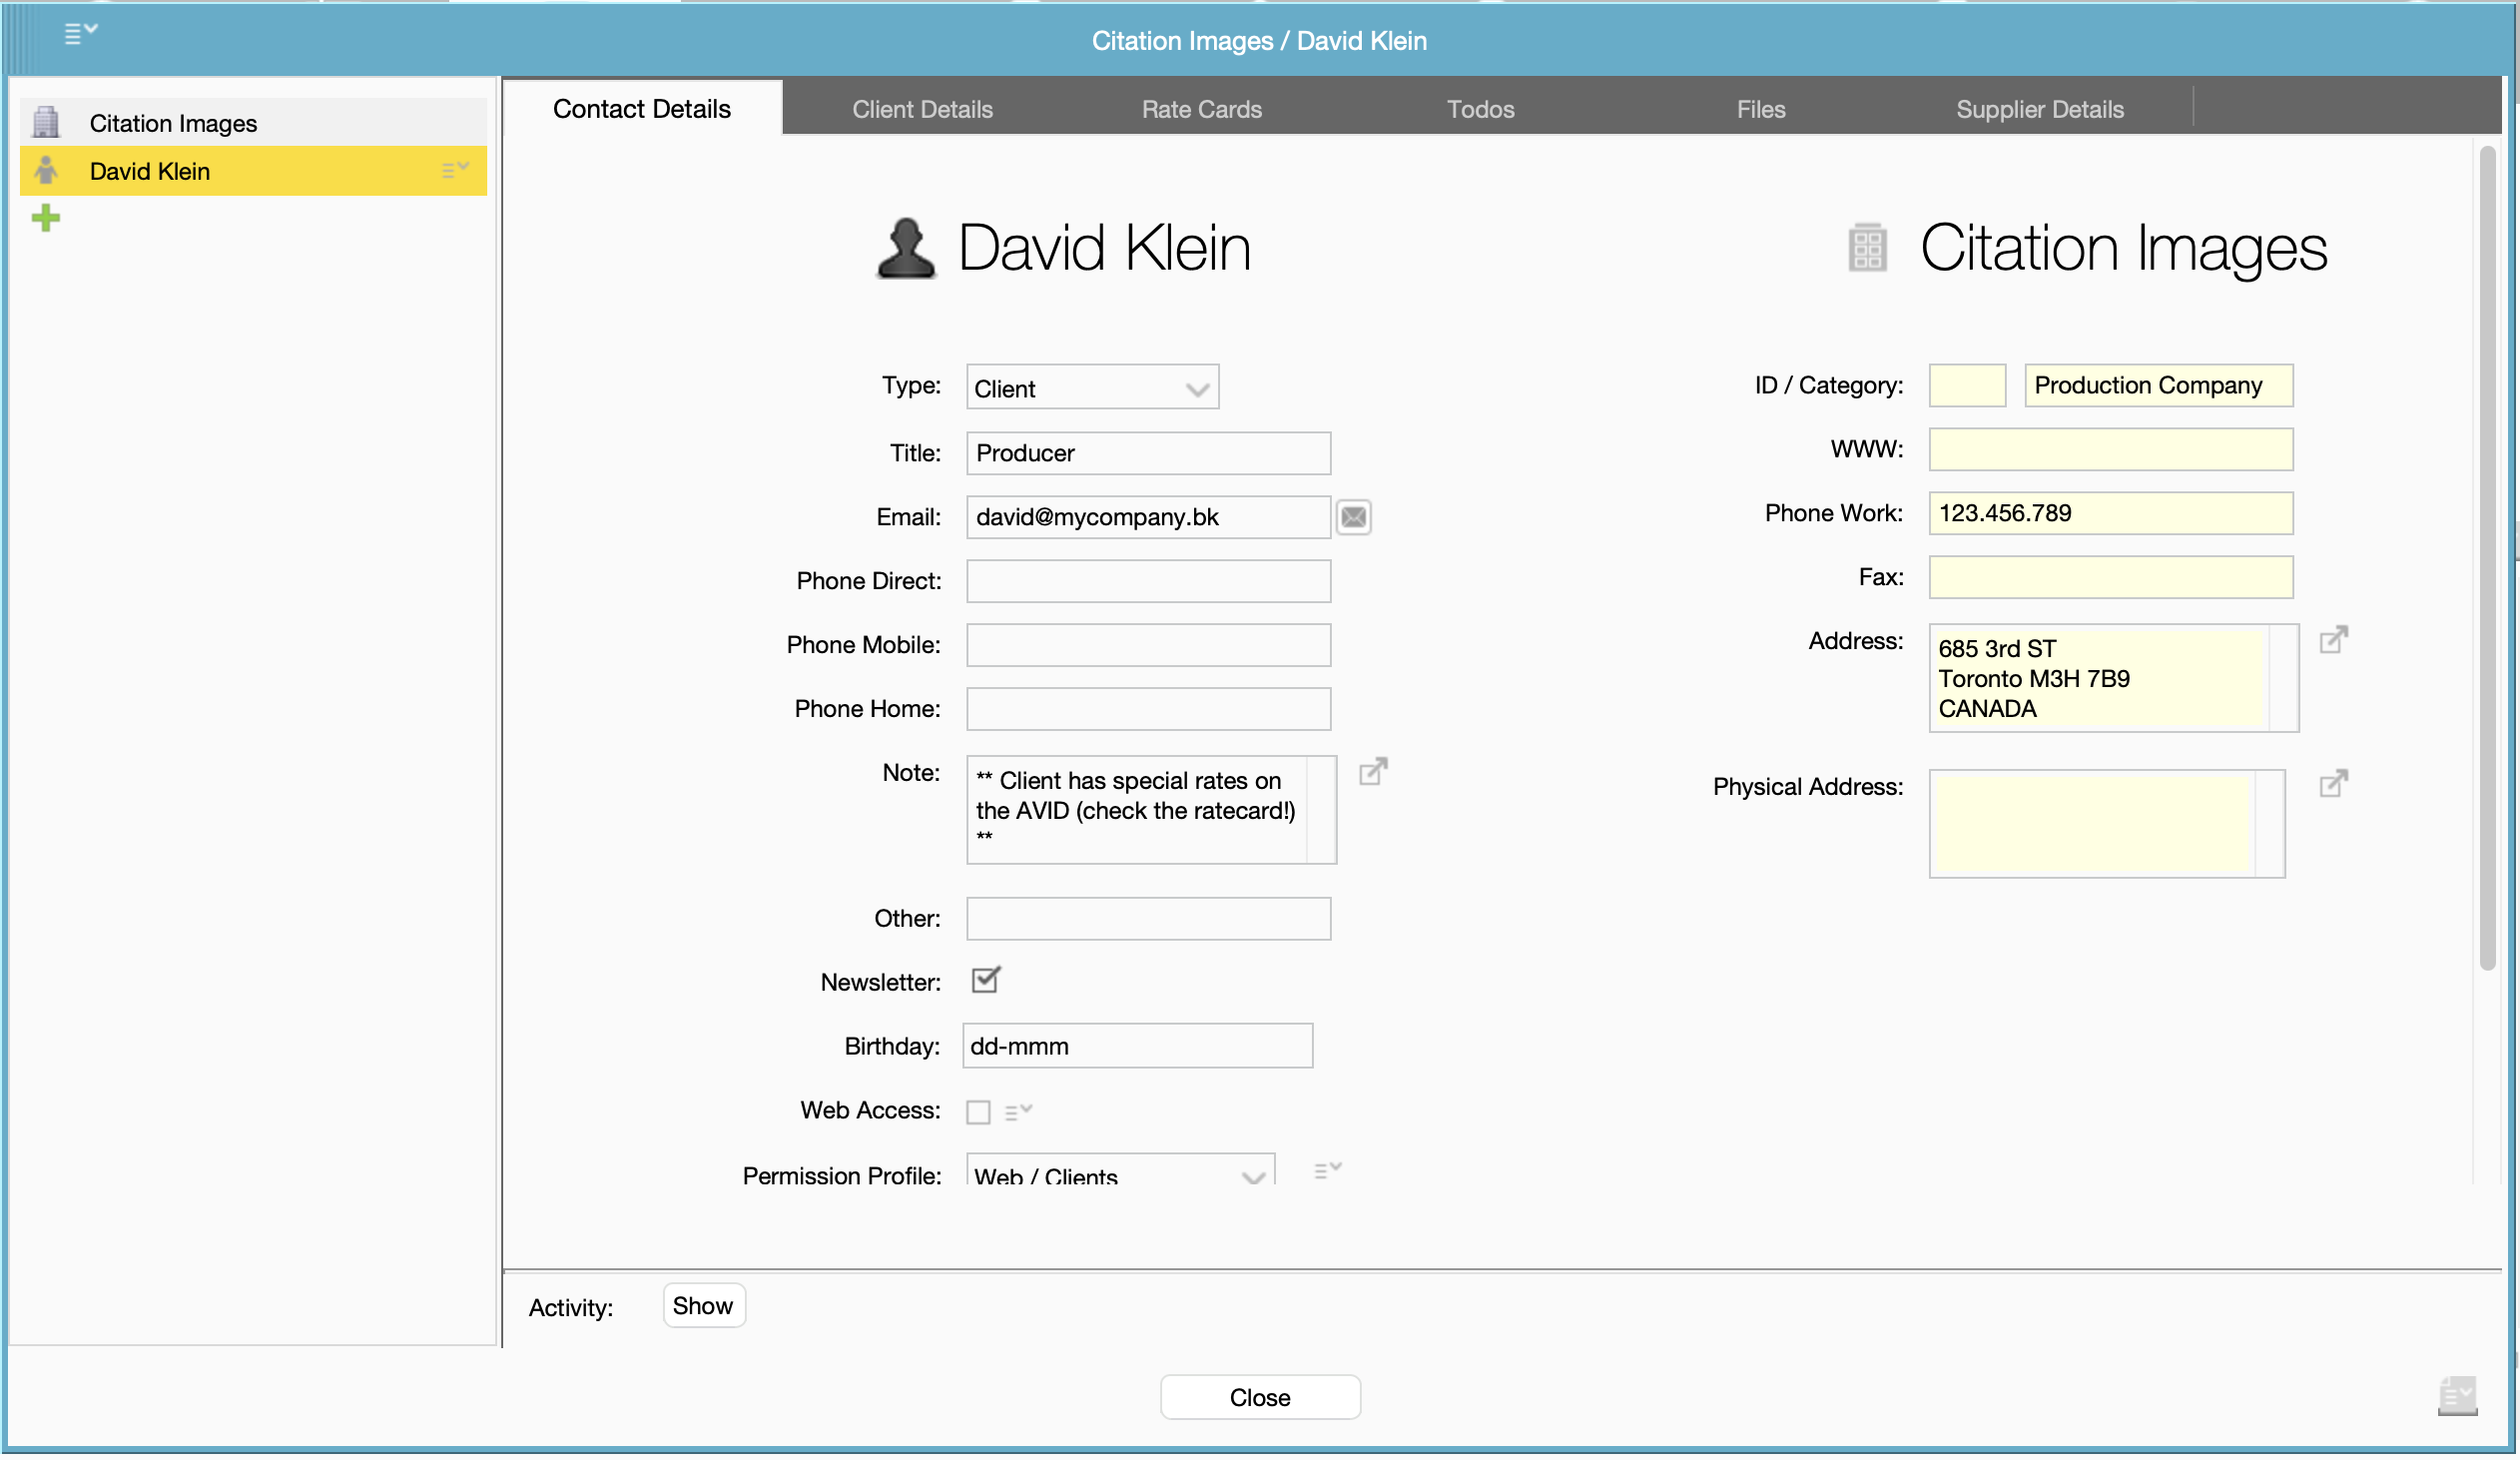This screenshot has width=2520, height=1460.
Task: Click the envelope icon beside Email field
Action: click(1353, 517)
